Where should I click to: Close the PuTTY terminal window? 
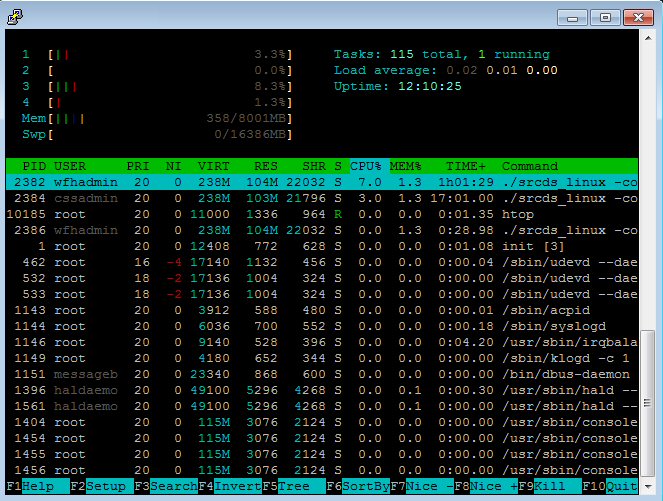click(638, 18)
